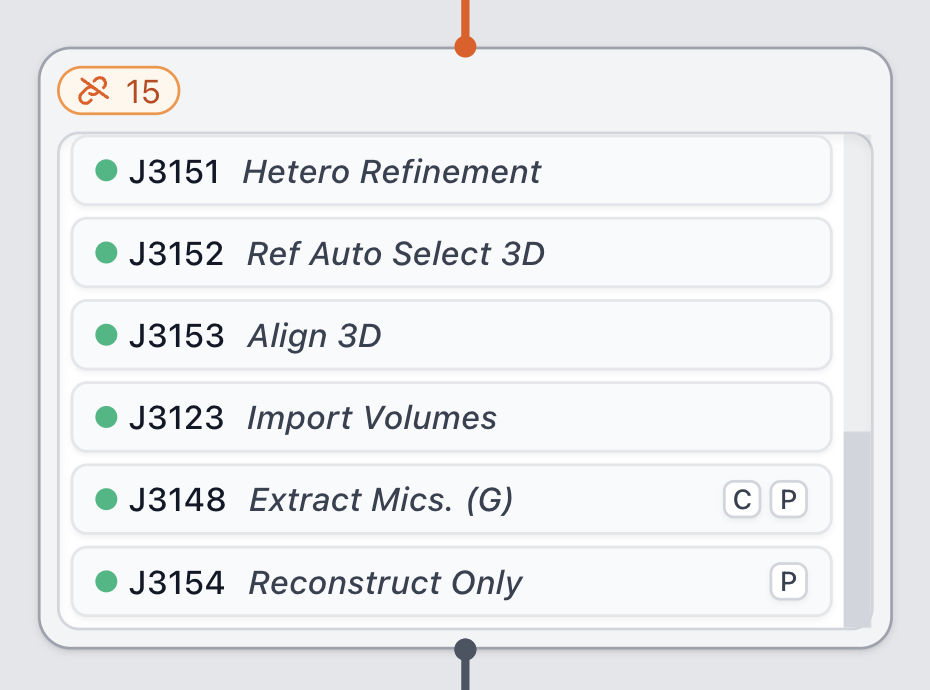This screenshot has height=690, width=930.
Task: Click the number 15 in the badge
Action: pyautogui.click(x=143, y=92)
